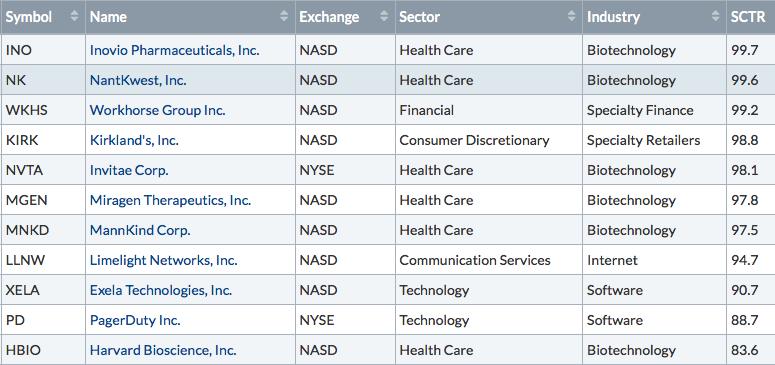Click Sector column sort arrows
The image size is (775, 365).
tap(571, 16)
